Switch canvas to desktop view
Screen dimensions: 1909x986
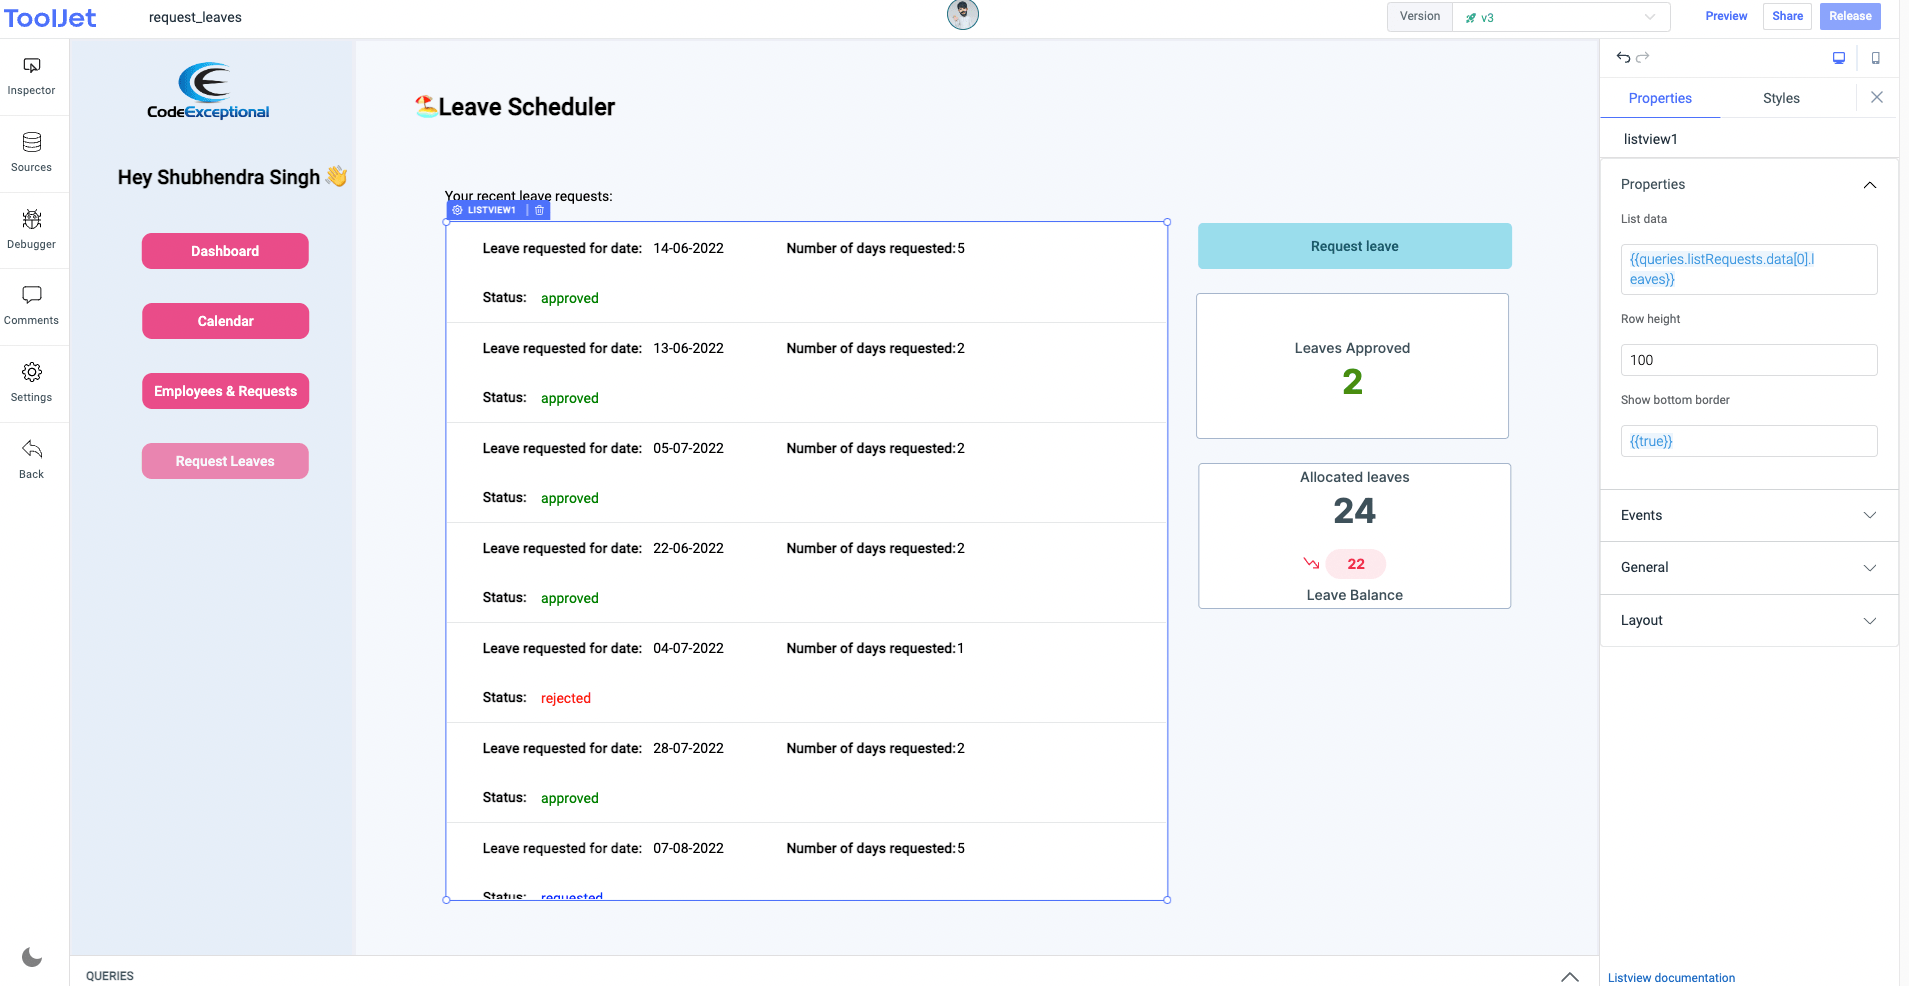[x=1838, y=57]
